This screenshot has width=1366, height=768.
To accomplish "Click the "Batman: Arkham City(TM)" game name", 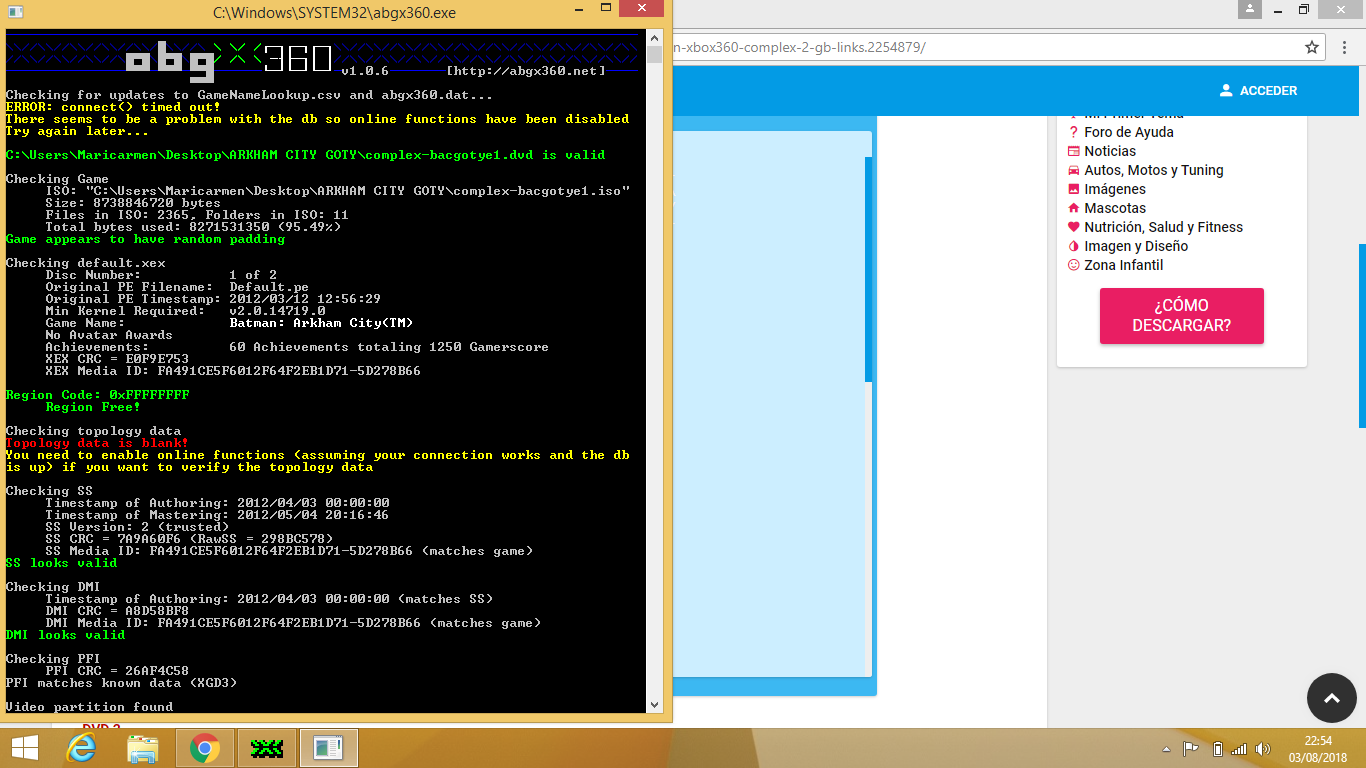I will tap(321, 323).
